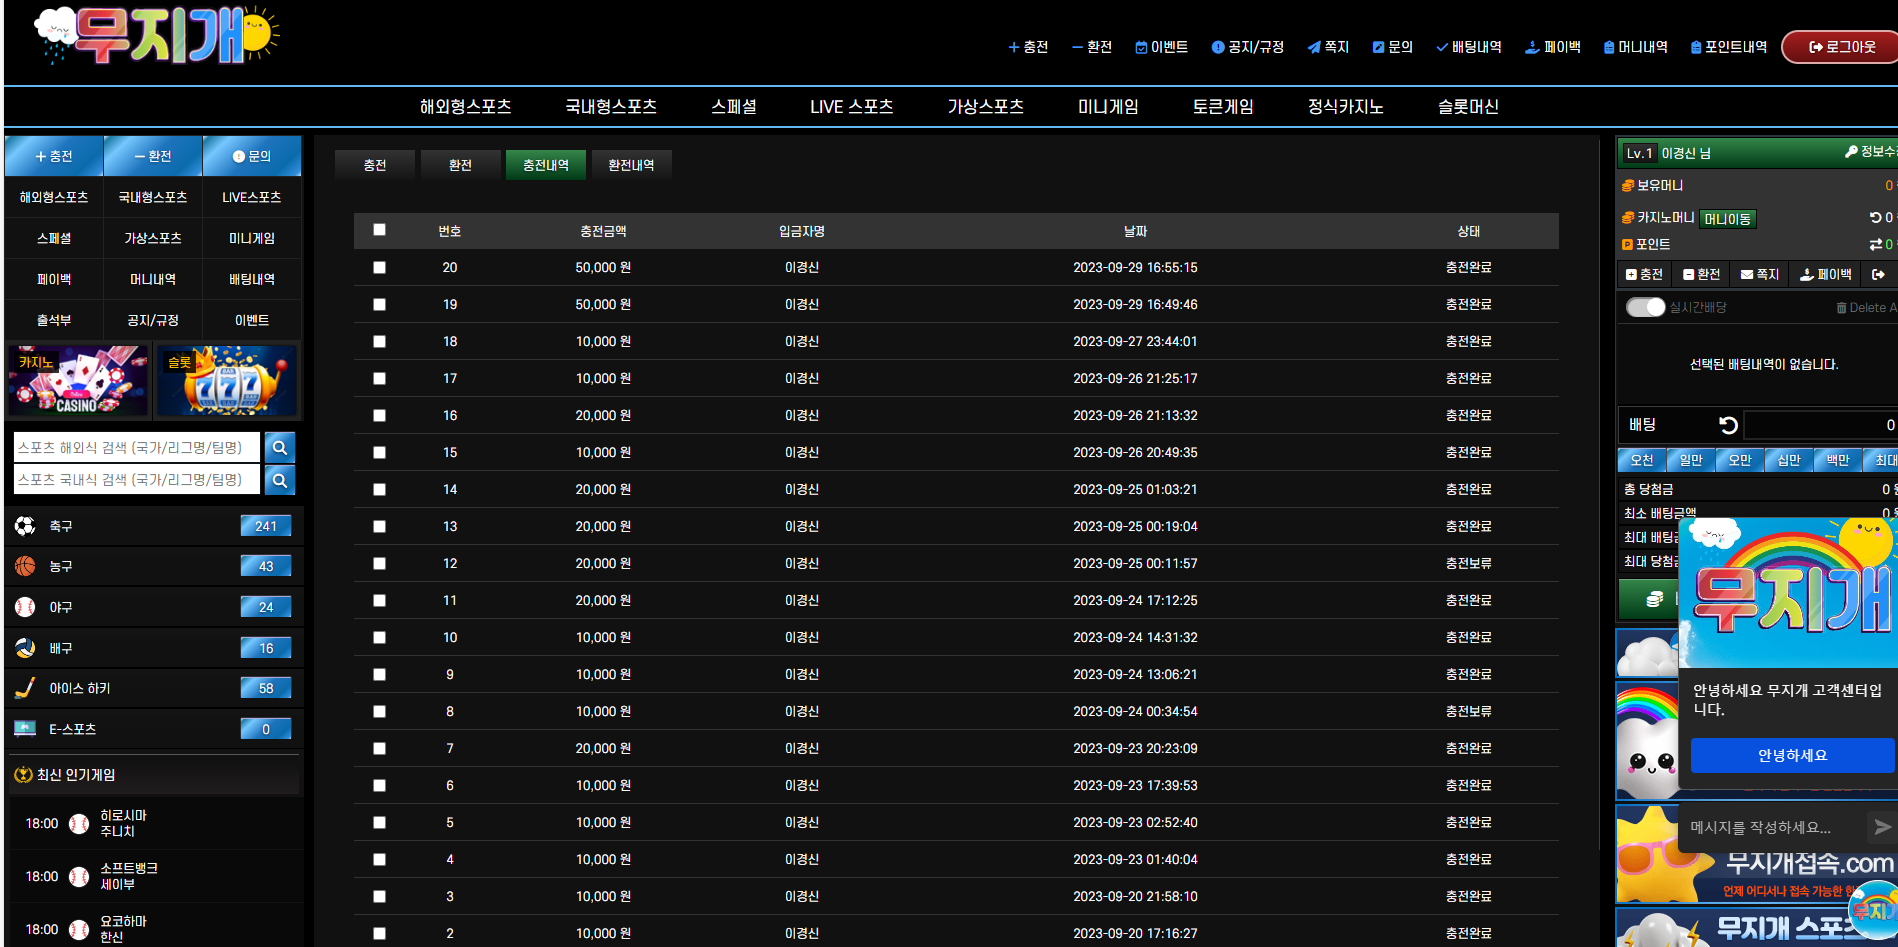1898x947 pixels.
Task: Click the chat send arrow icon
Action: coord(1882,827)
